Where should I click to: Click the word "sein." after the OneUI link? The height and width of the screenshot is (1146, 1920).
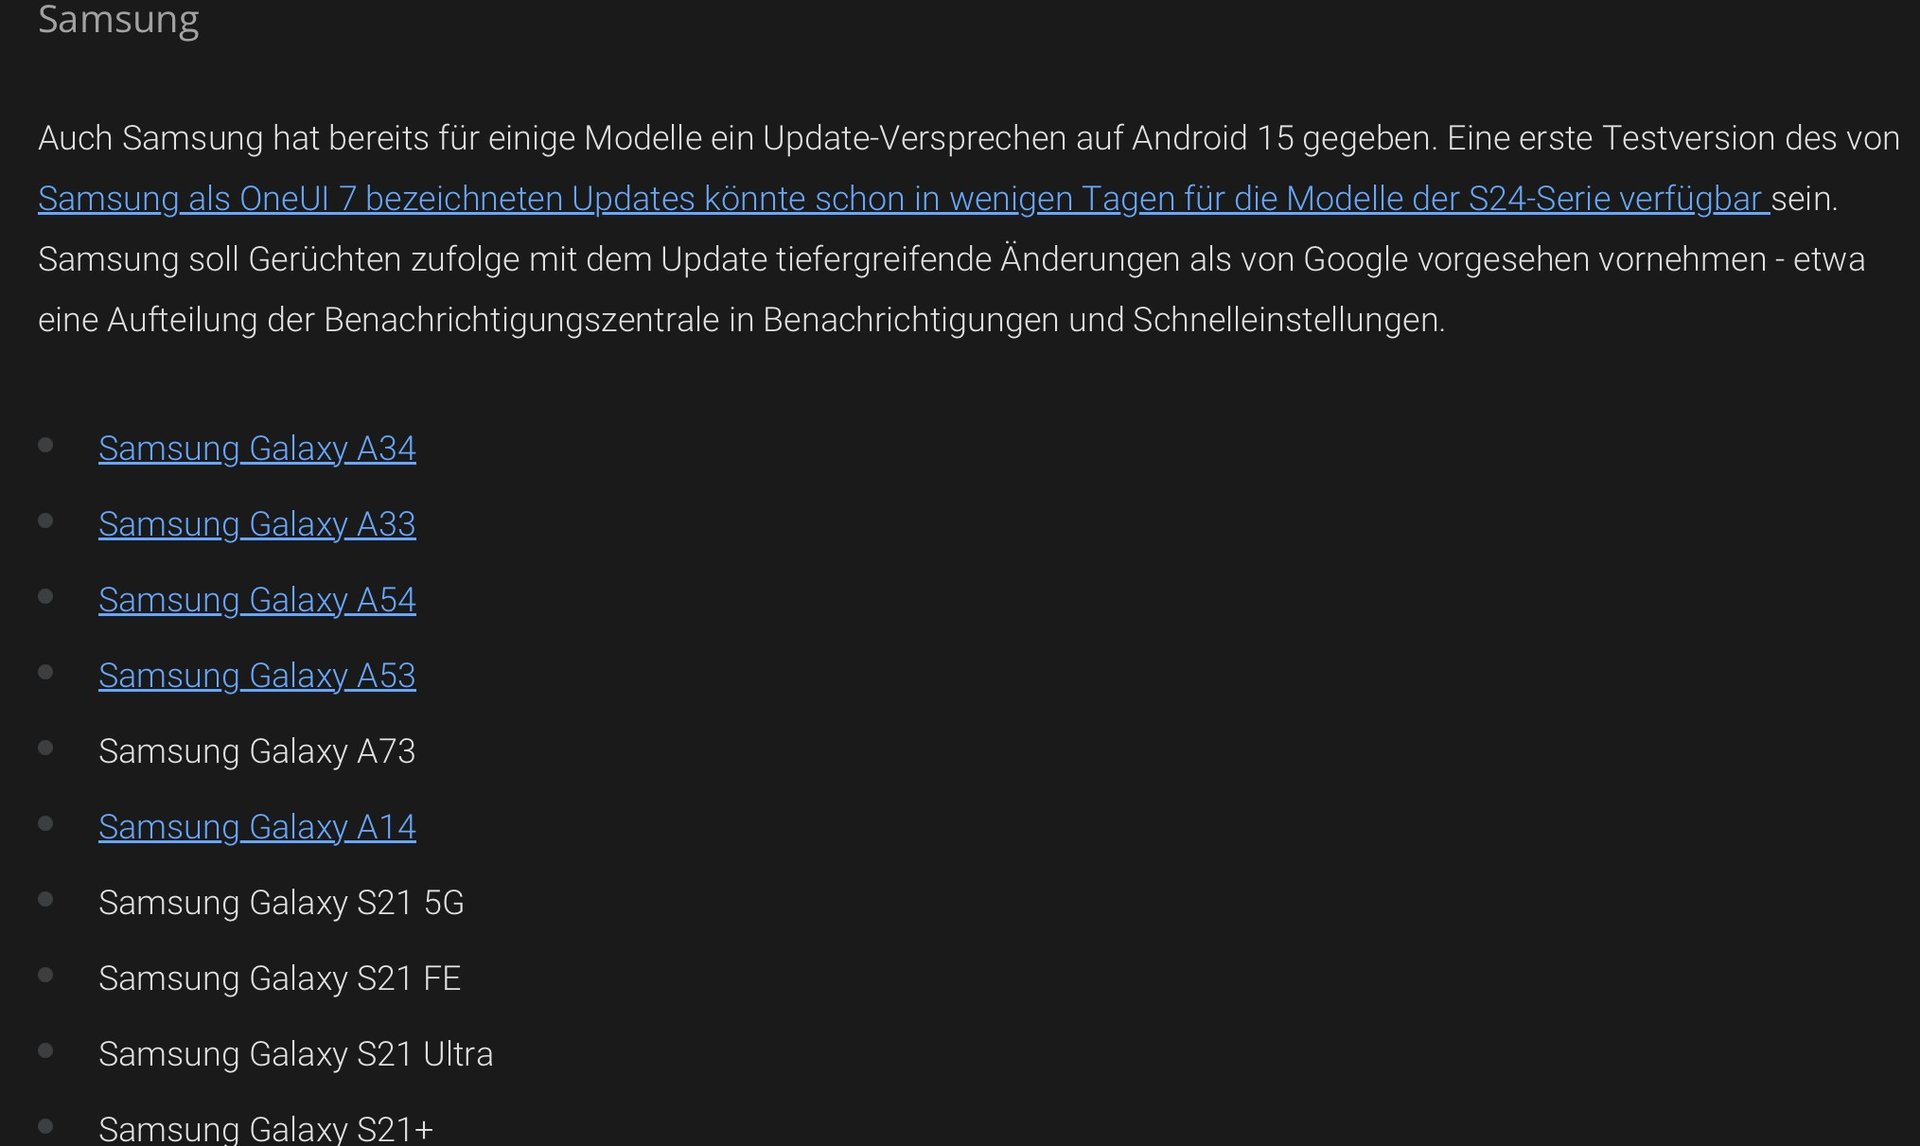(1804, 199)
